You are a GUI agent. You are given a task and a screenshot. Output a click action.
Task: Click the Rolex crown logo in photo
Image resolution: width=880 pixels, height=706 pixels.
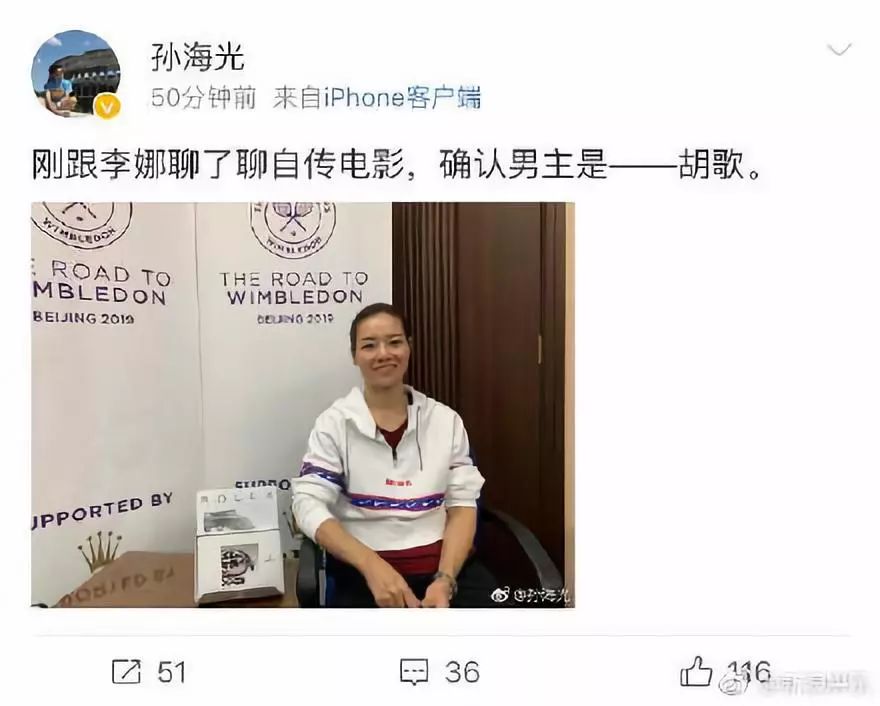pos(100,551)
